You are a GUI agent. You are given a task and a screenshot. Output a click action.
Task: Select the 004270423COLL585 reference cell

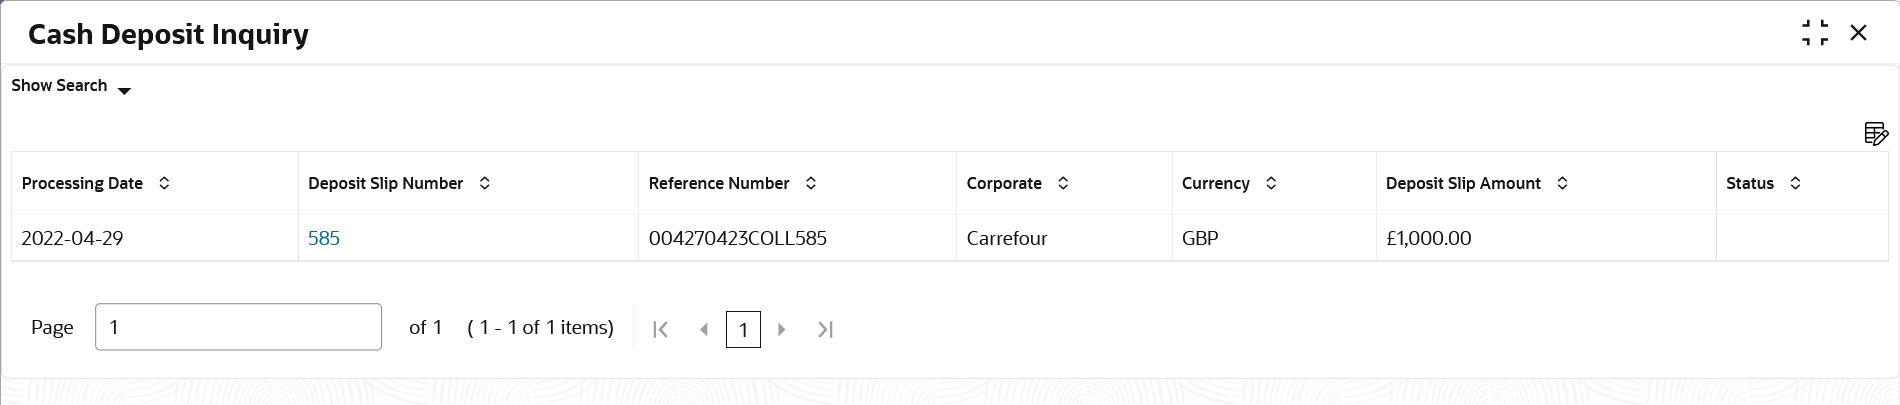click(797, 238)
